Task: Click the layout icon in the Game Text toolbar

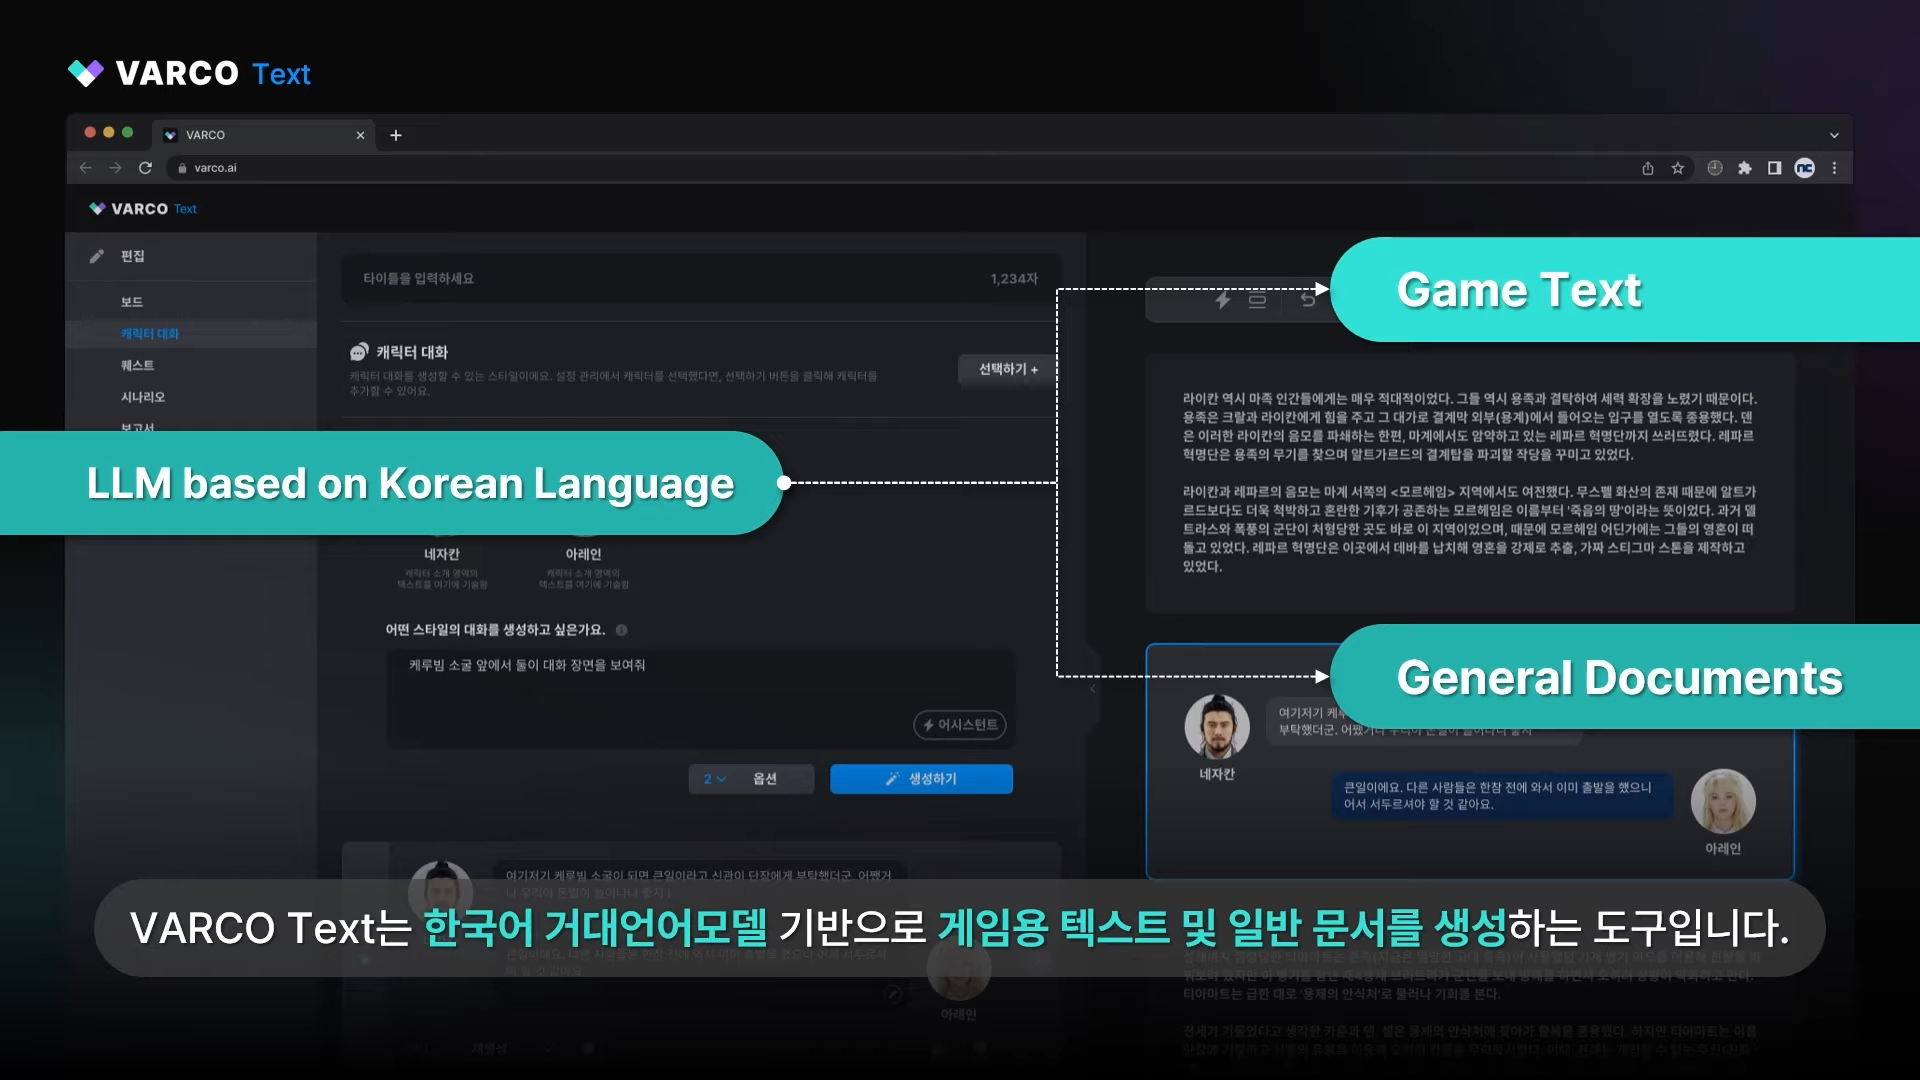Action: click(1258, 300)
